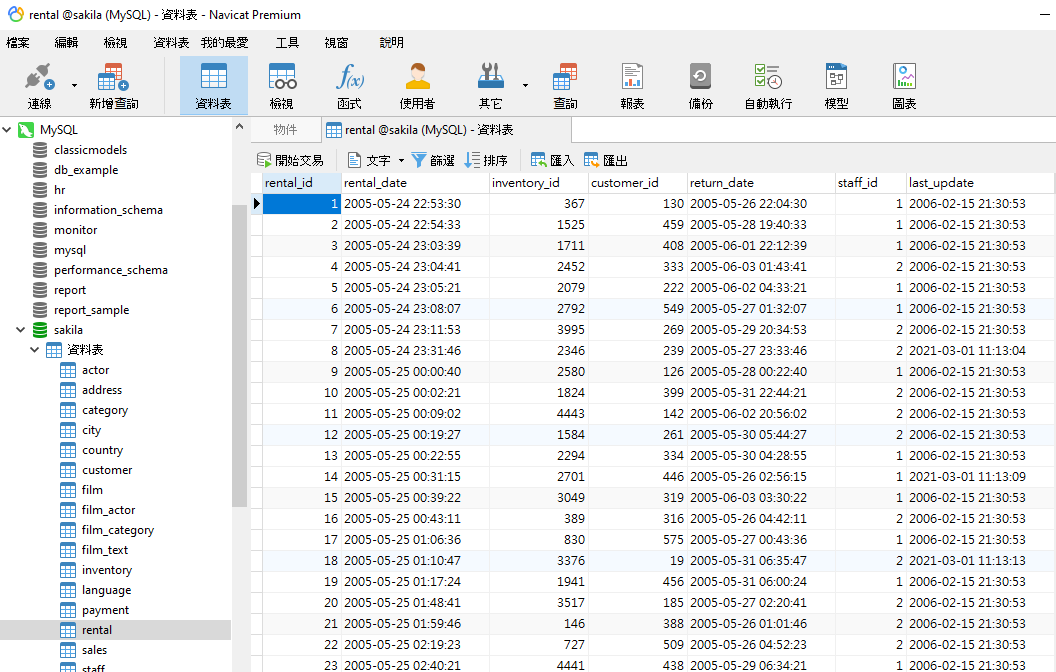
Task: Open the 查詢 query toolbar icon
Action: click(565, 85)
